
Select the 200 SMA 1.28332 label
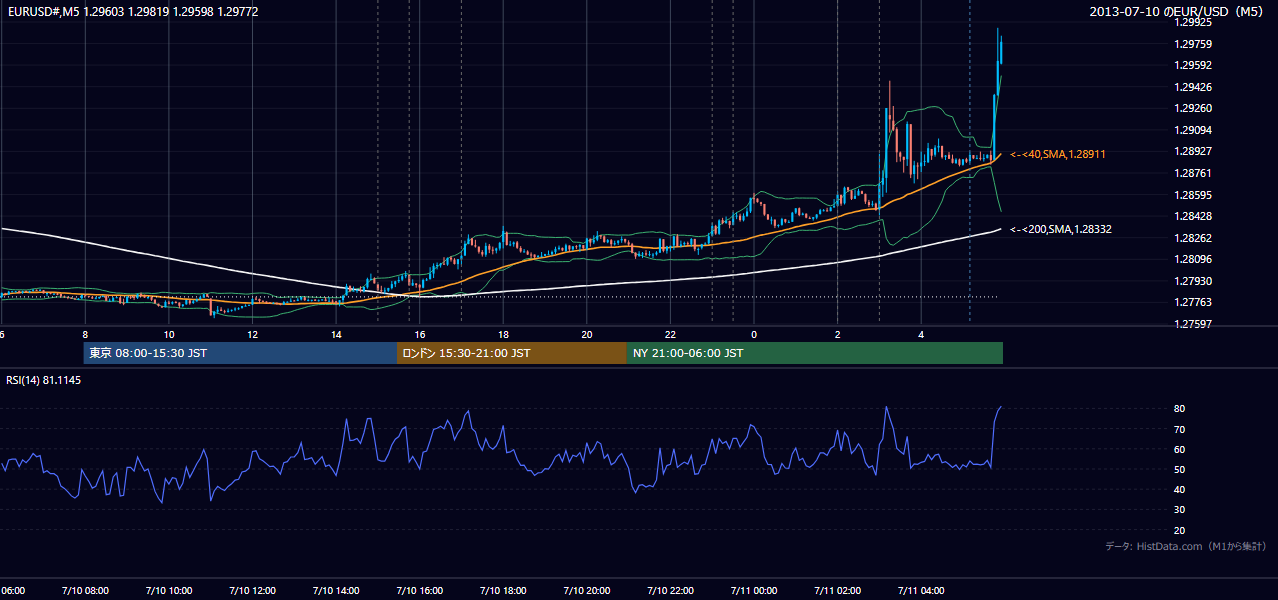pos(1061,229)
